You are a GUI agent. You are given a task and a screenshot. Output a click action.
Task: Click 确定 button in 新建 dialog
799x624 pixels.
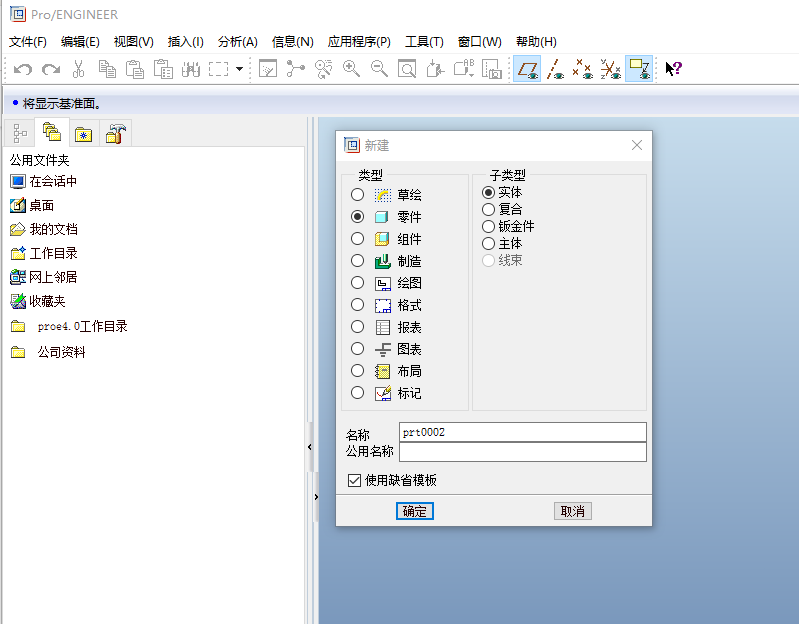415,511
